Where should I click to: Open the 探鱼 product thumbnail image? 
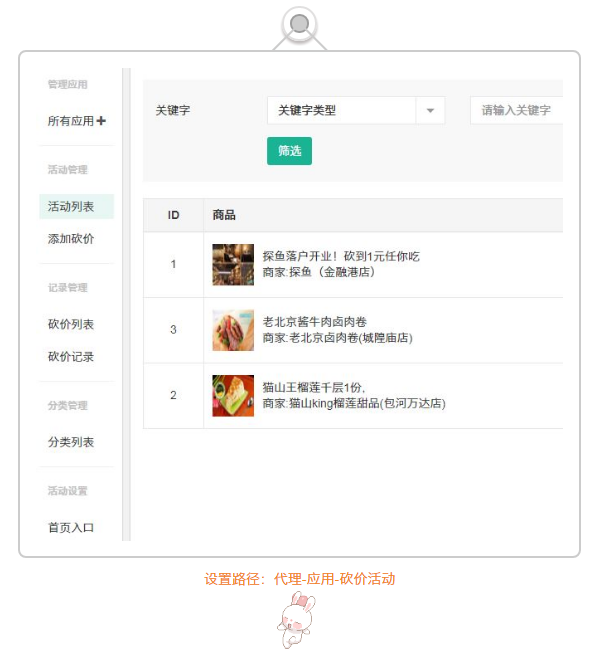[233, 264]
